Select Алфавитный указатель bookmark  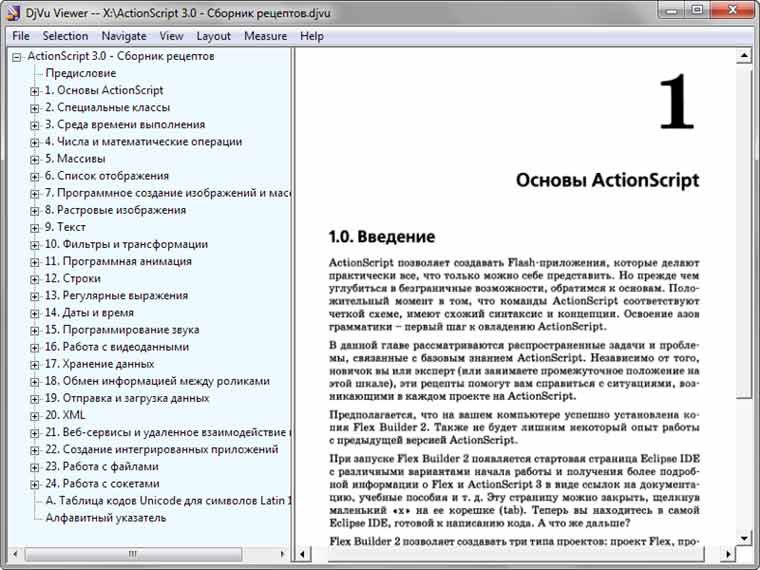click(106, 518)
